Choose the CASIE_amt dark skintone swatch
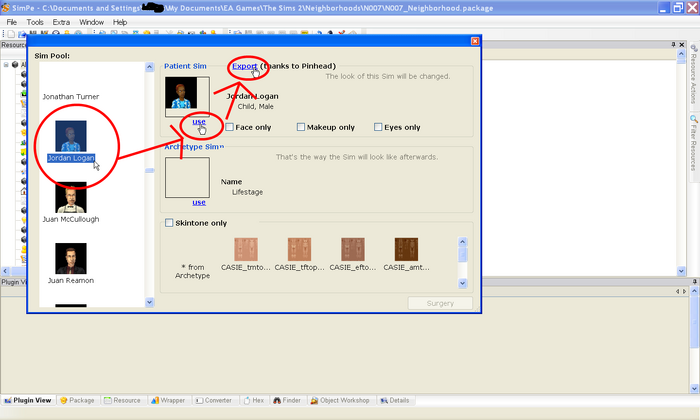The image size is (700, 420). tap(406, 249)
